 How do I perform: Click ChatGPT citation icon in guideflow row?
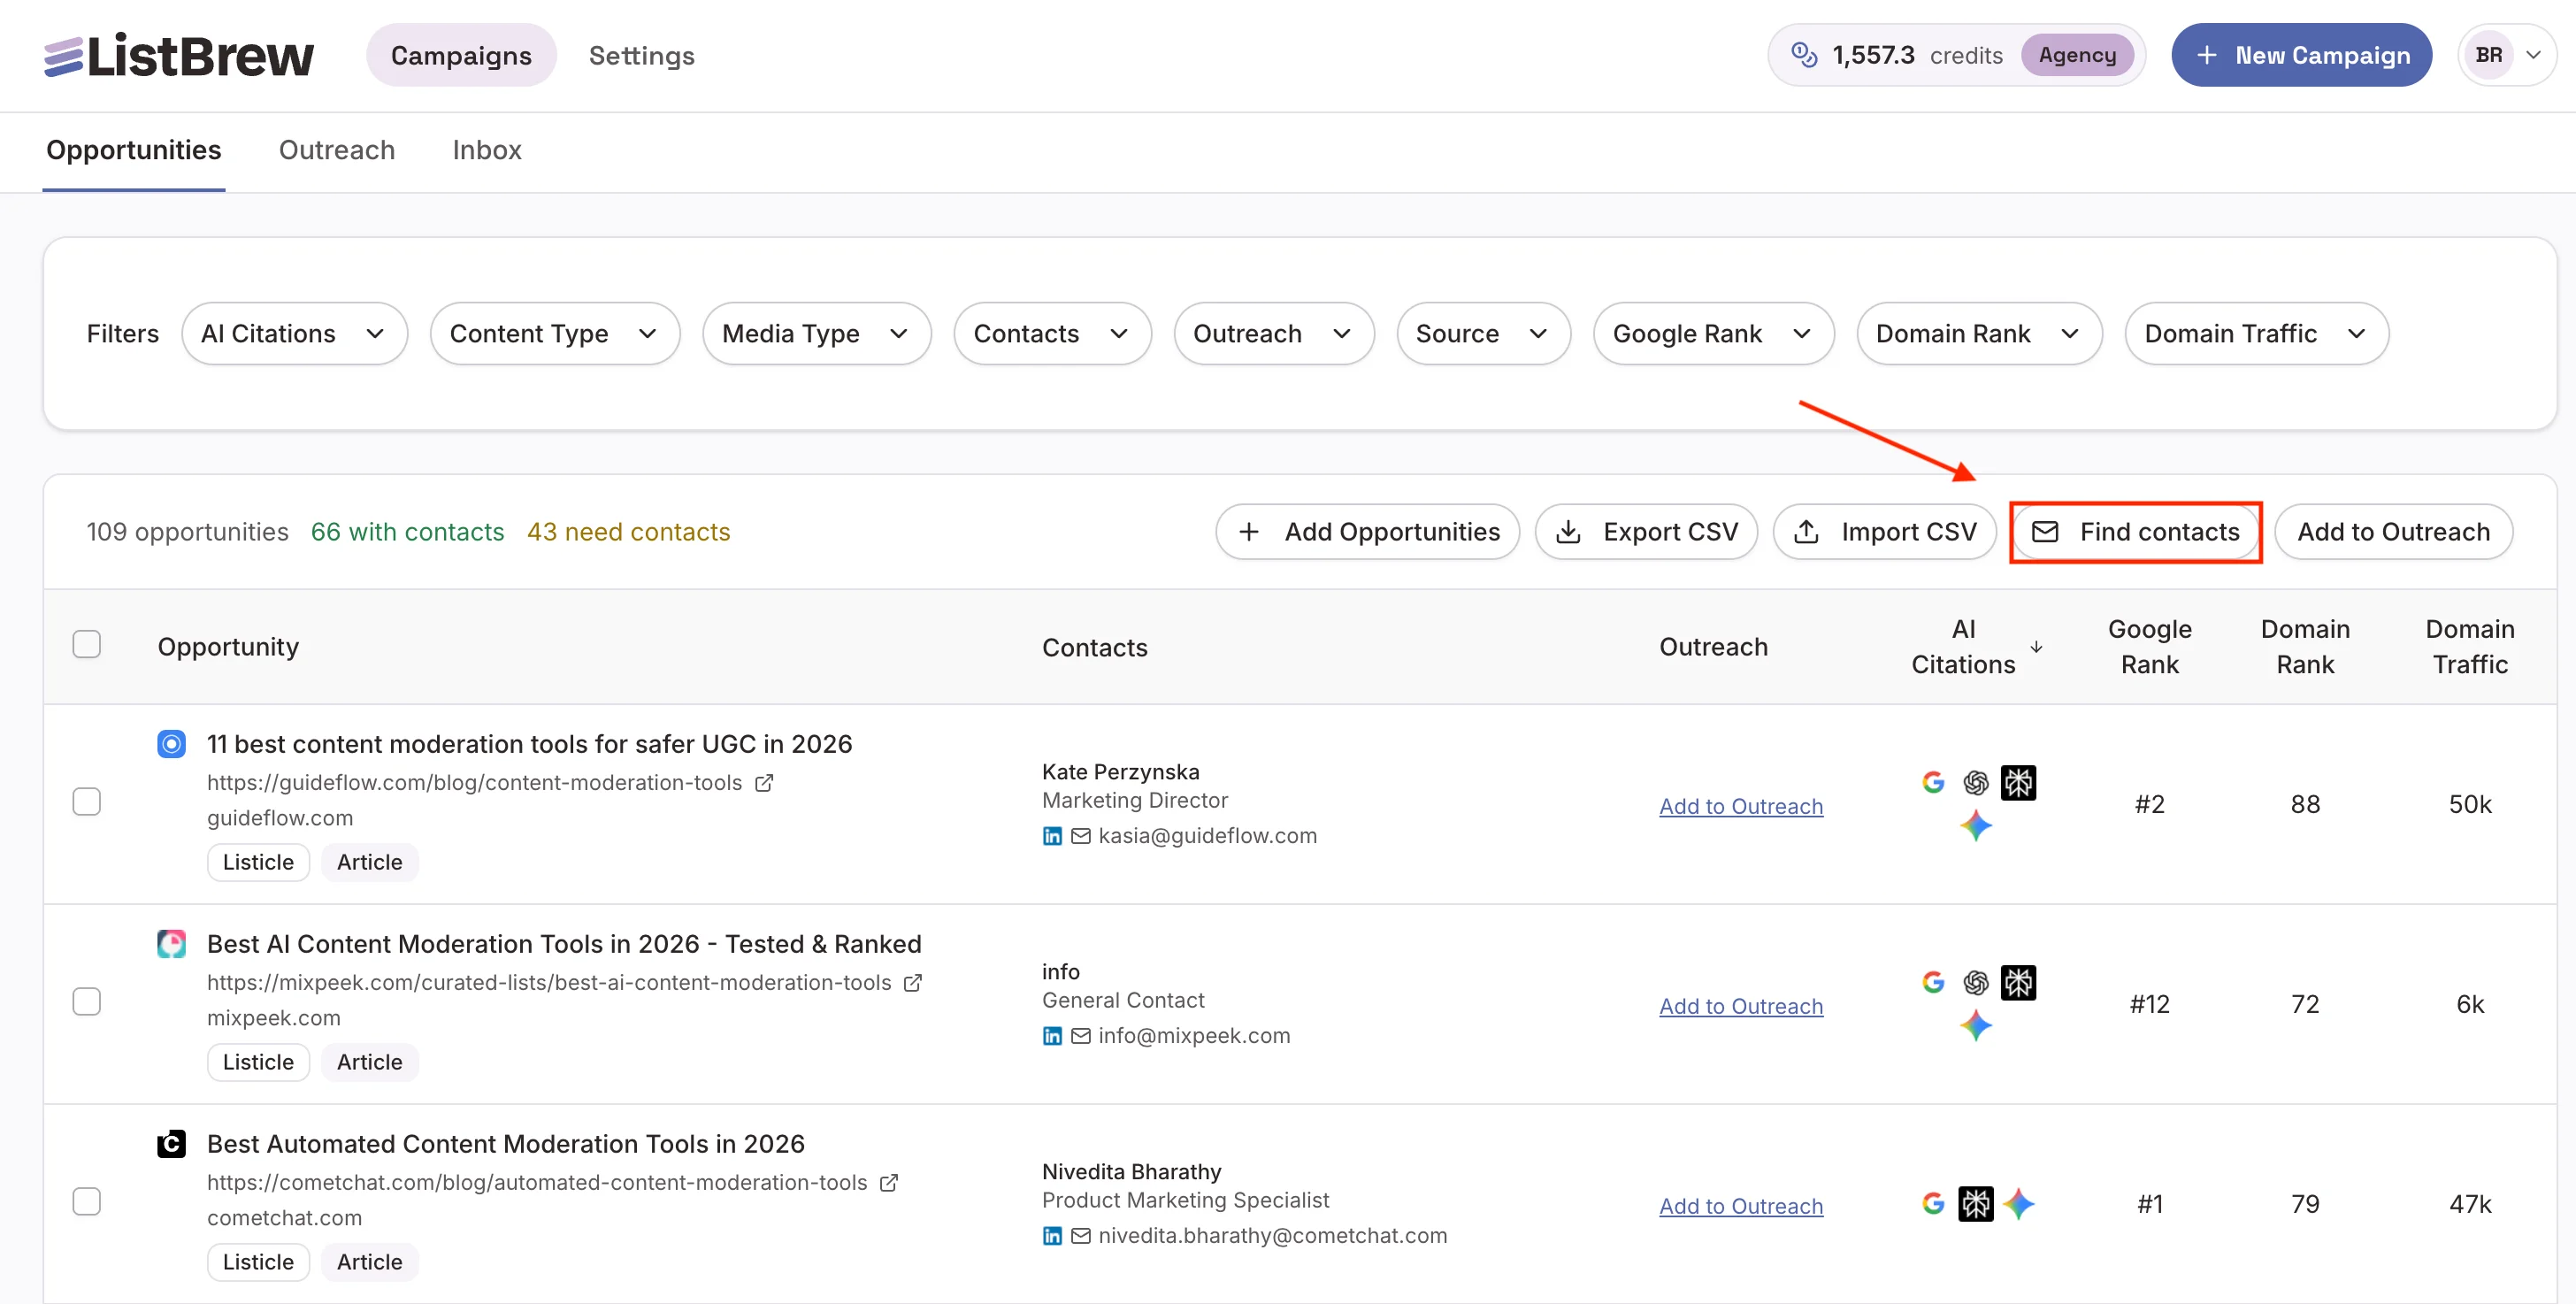pos(1976,782)
